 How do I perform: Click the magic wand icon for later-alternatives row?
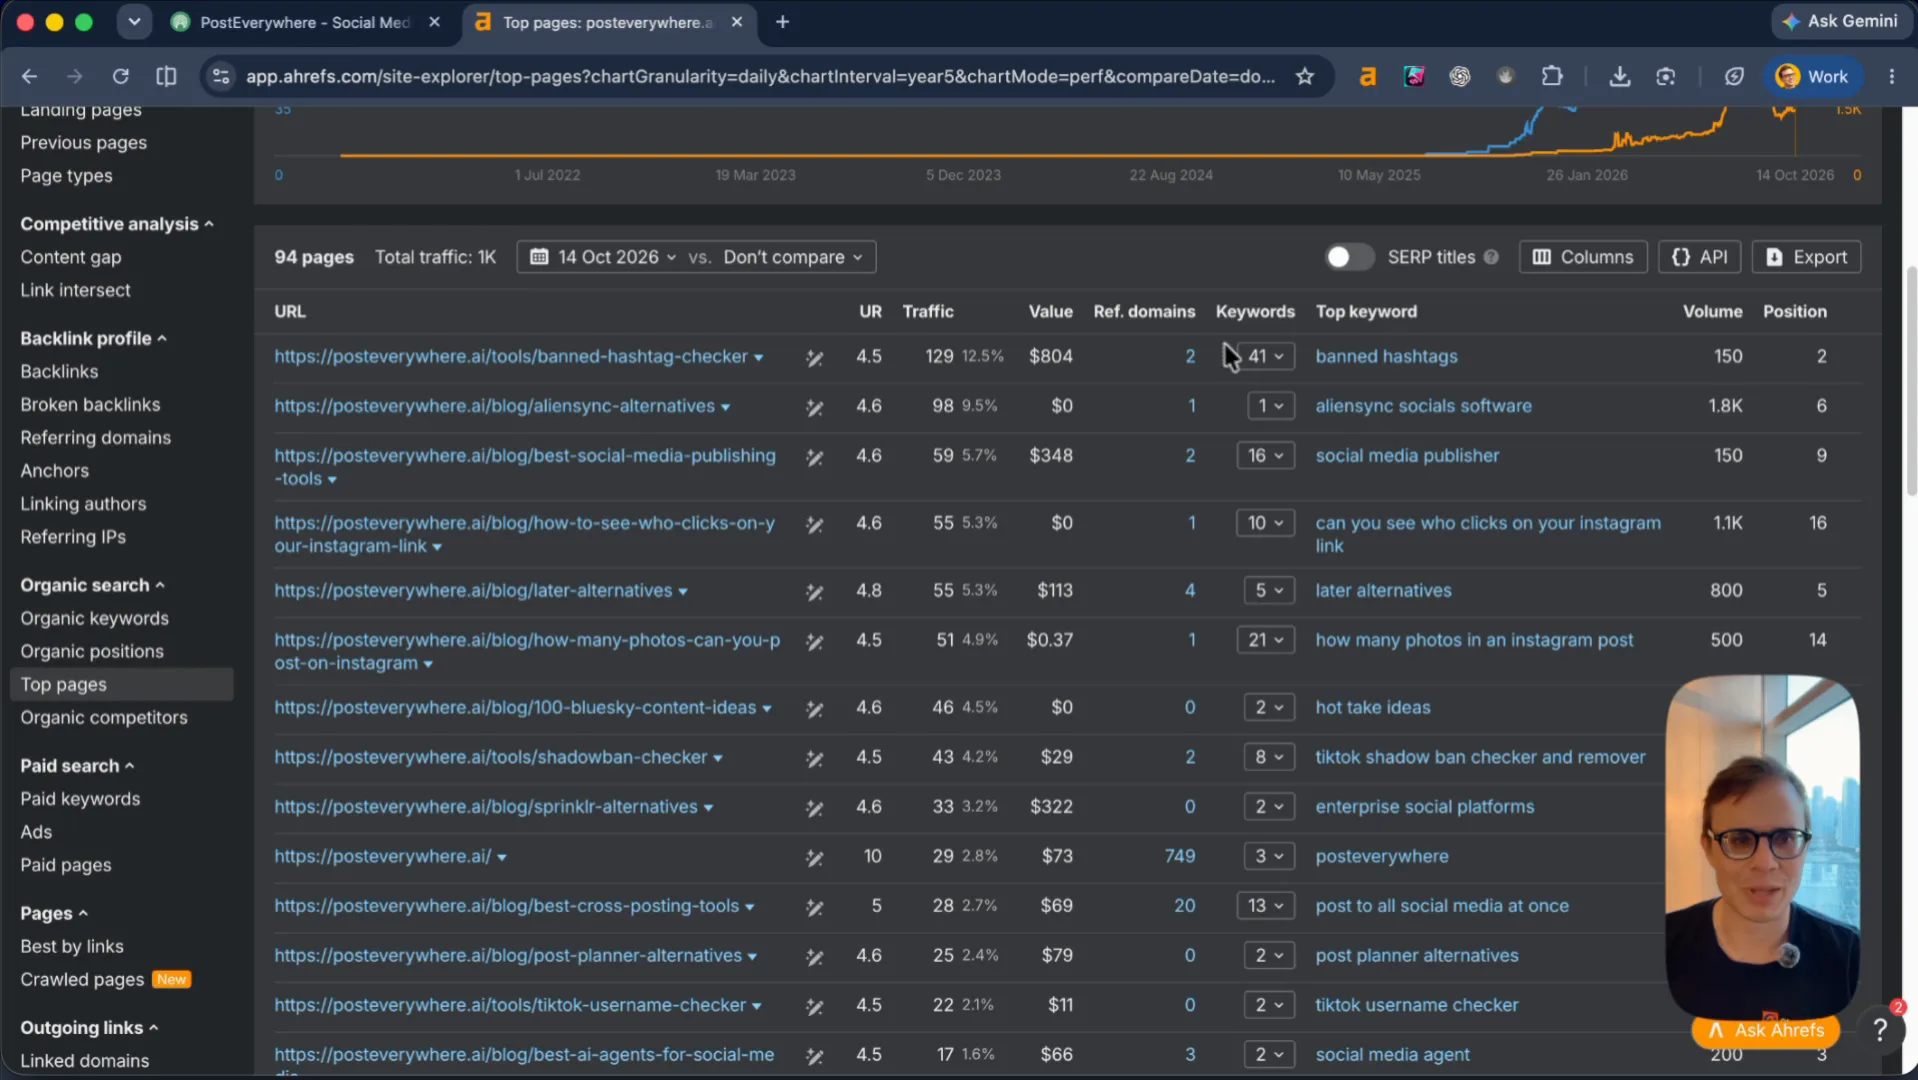(x=815, y=592)
